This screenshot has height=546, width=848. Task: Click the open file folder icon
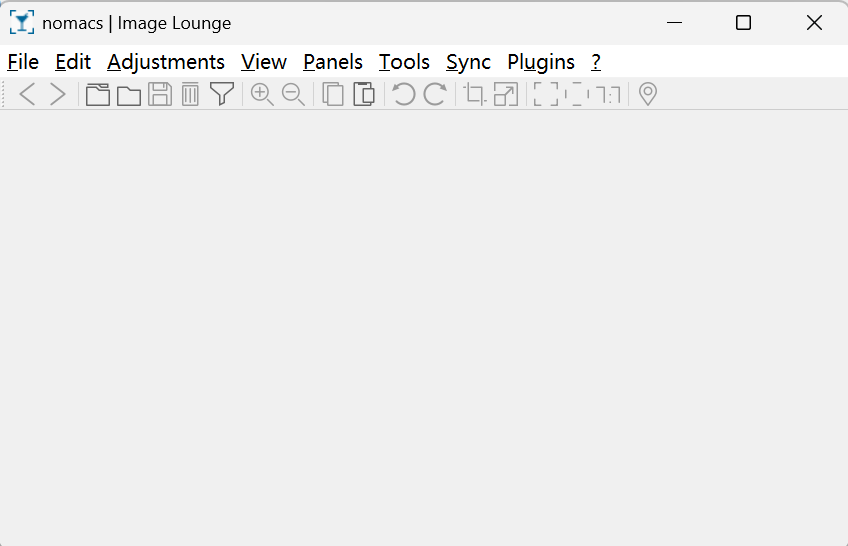129,95
